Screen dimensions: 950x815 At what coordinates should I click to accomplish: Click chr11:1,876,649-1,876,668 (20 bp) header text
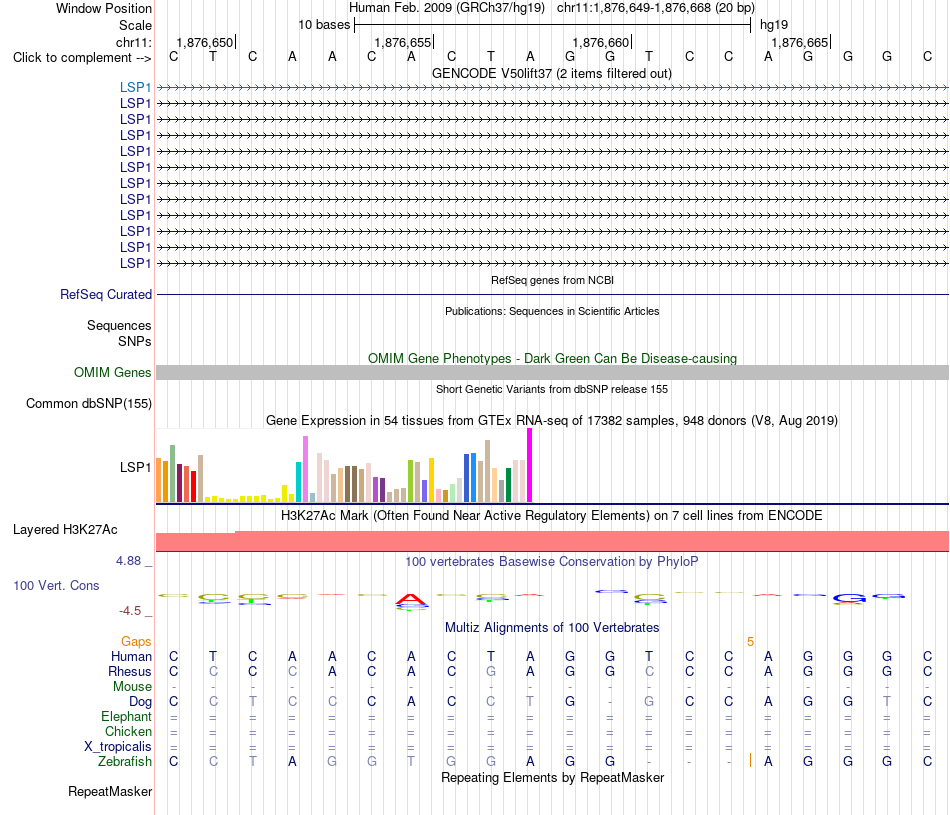[x=656, y=8]
